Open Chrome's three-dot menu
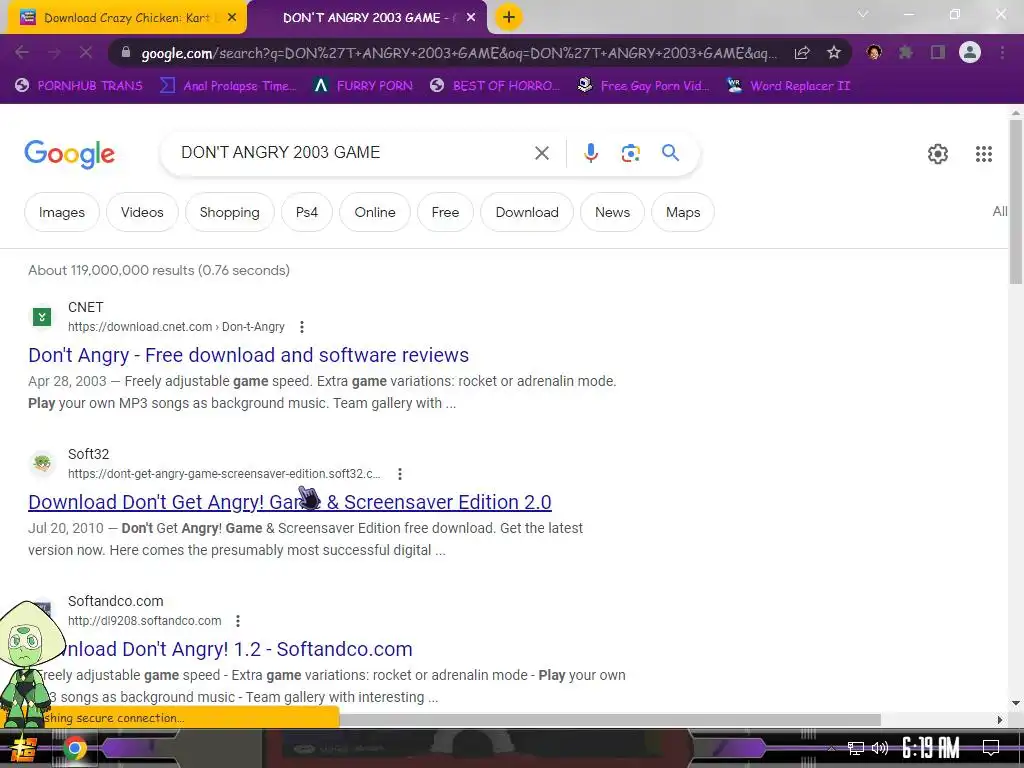Viewport: 1024px width, 768px height. pyautogui.click(x=1002, y=52)
